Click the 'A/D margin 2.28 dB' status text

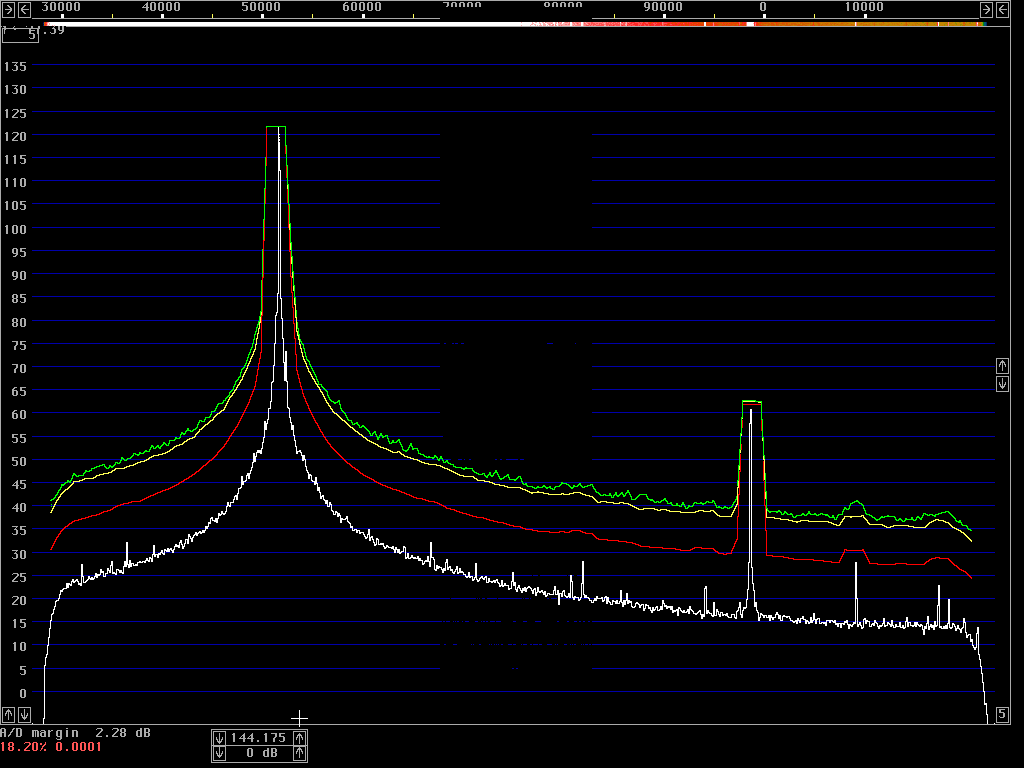click(x=76, y=733)
